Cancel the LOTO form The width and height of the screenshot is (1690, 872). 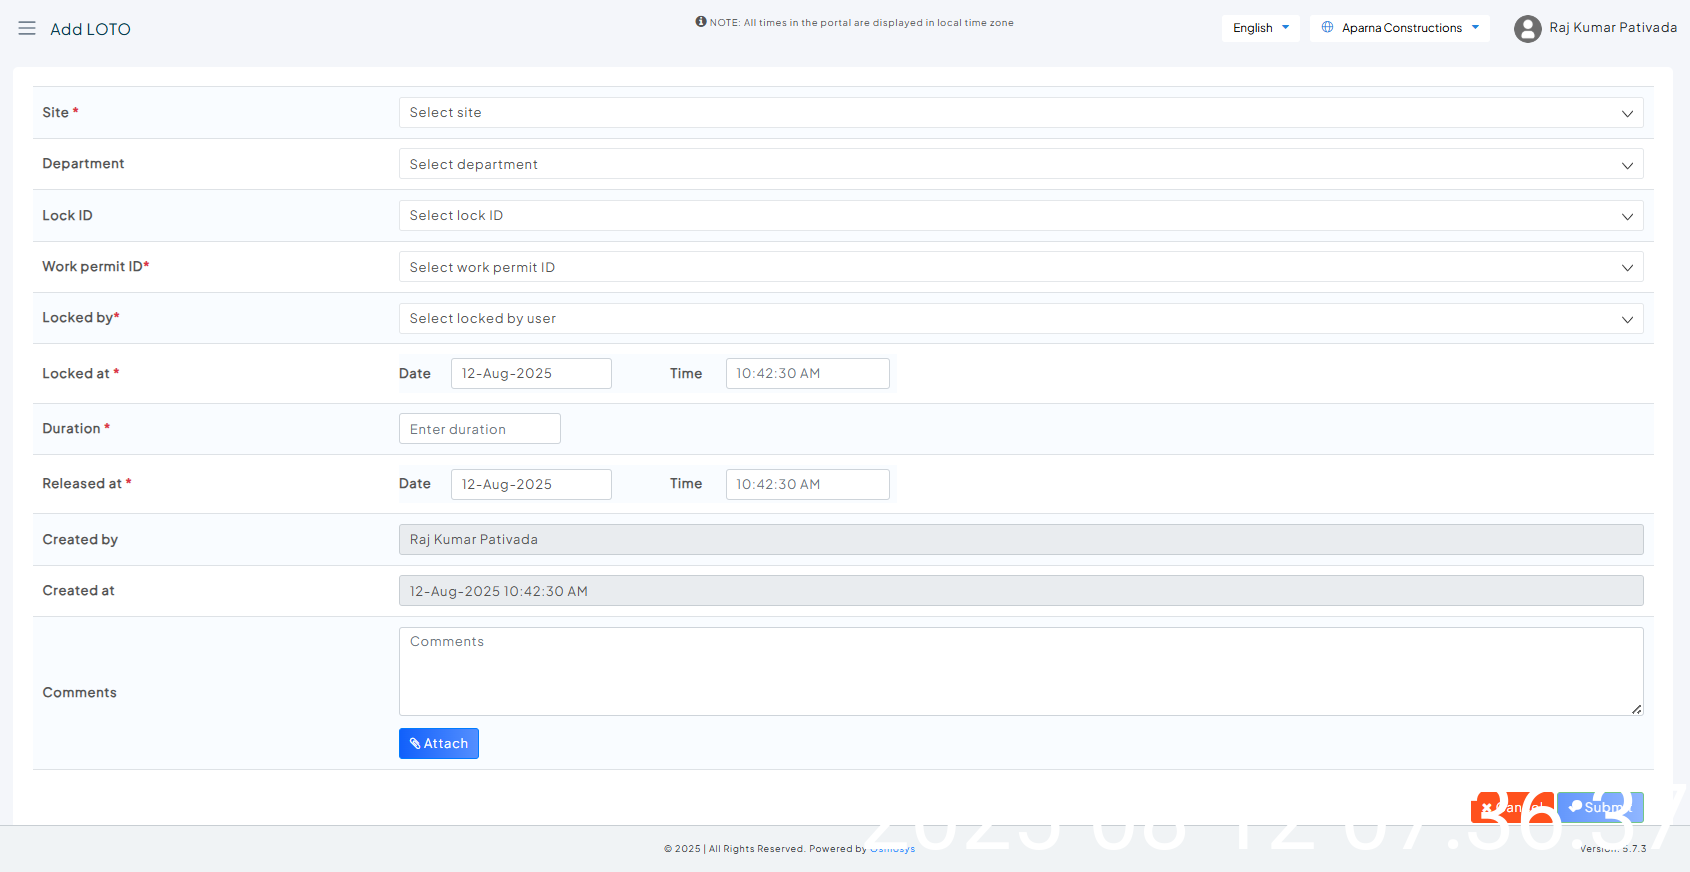click(x=1512, y=807)
